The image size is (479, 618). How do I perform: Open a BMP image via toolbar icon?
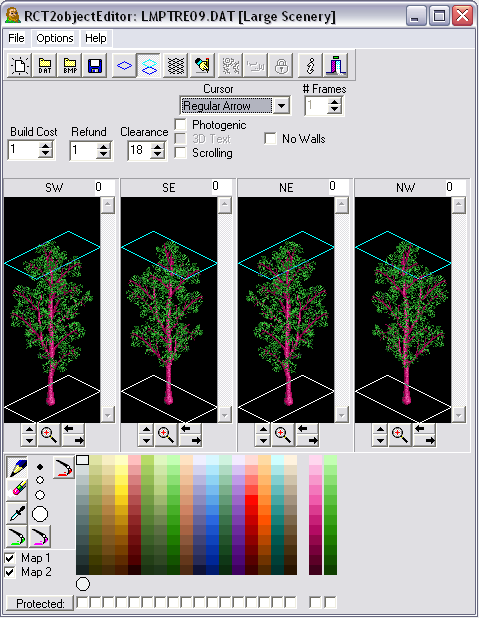click(70, 65)
